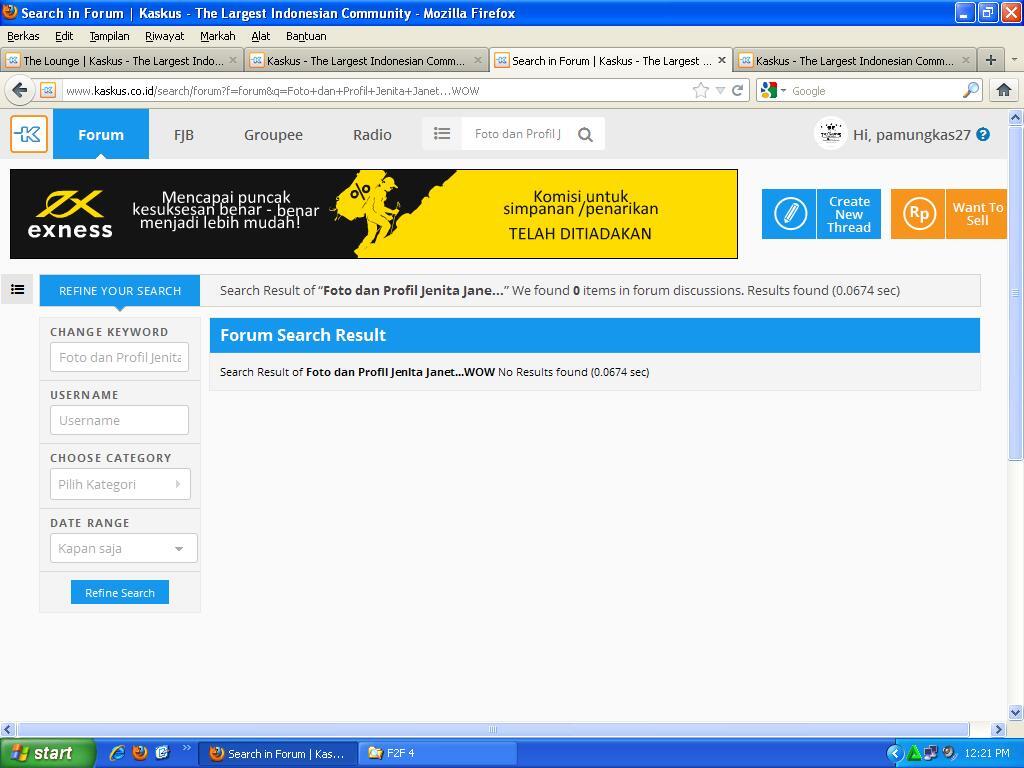Click the pamungkas27 user avatar
The image size is (1024, 768).
(830, 134)
